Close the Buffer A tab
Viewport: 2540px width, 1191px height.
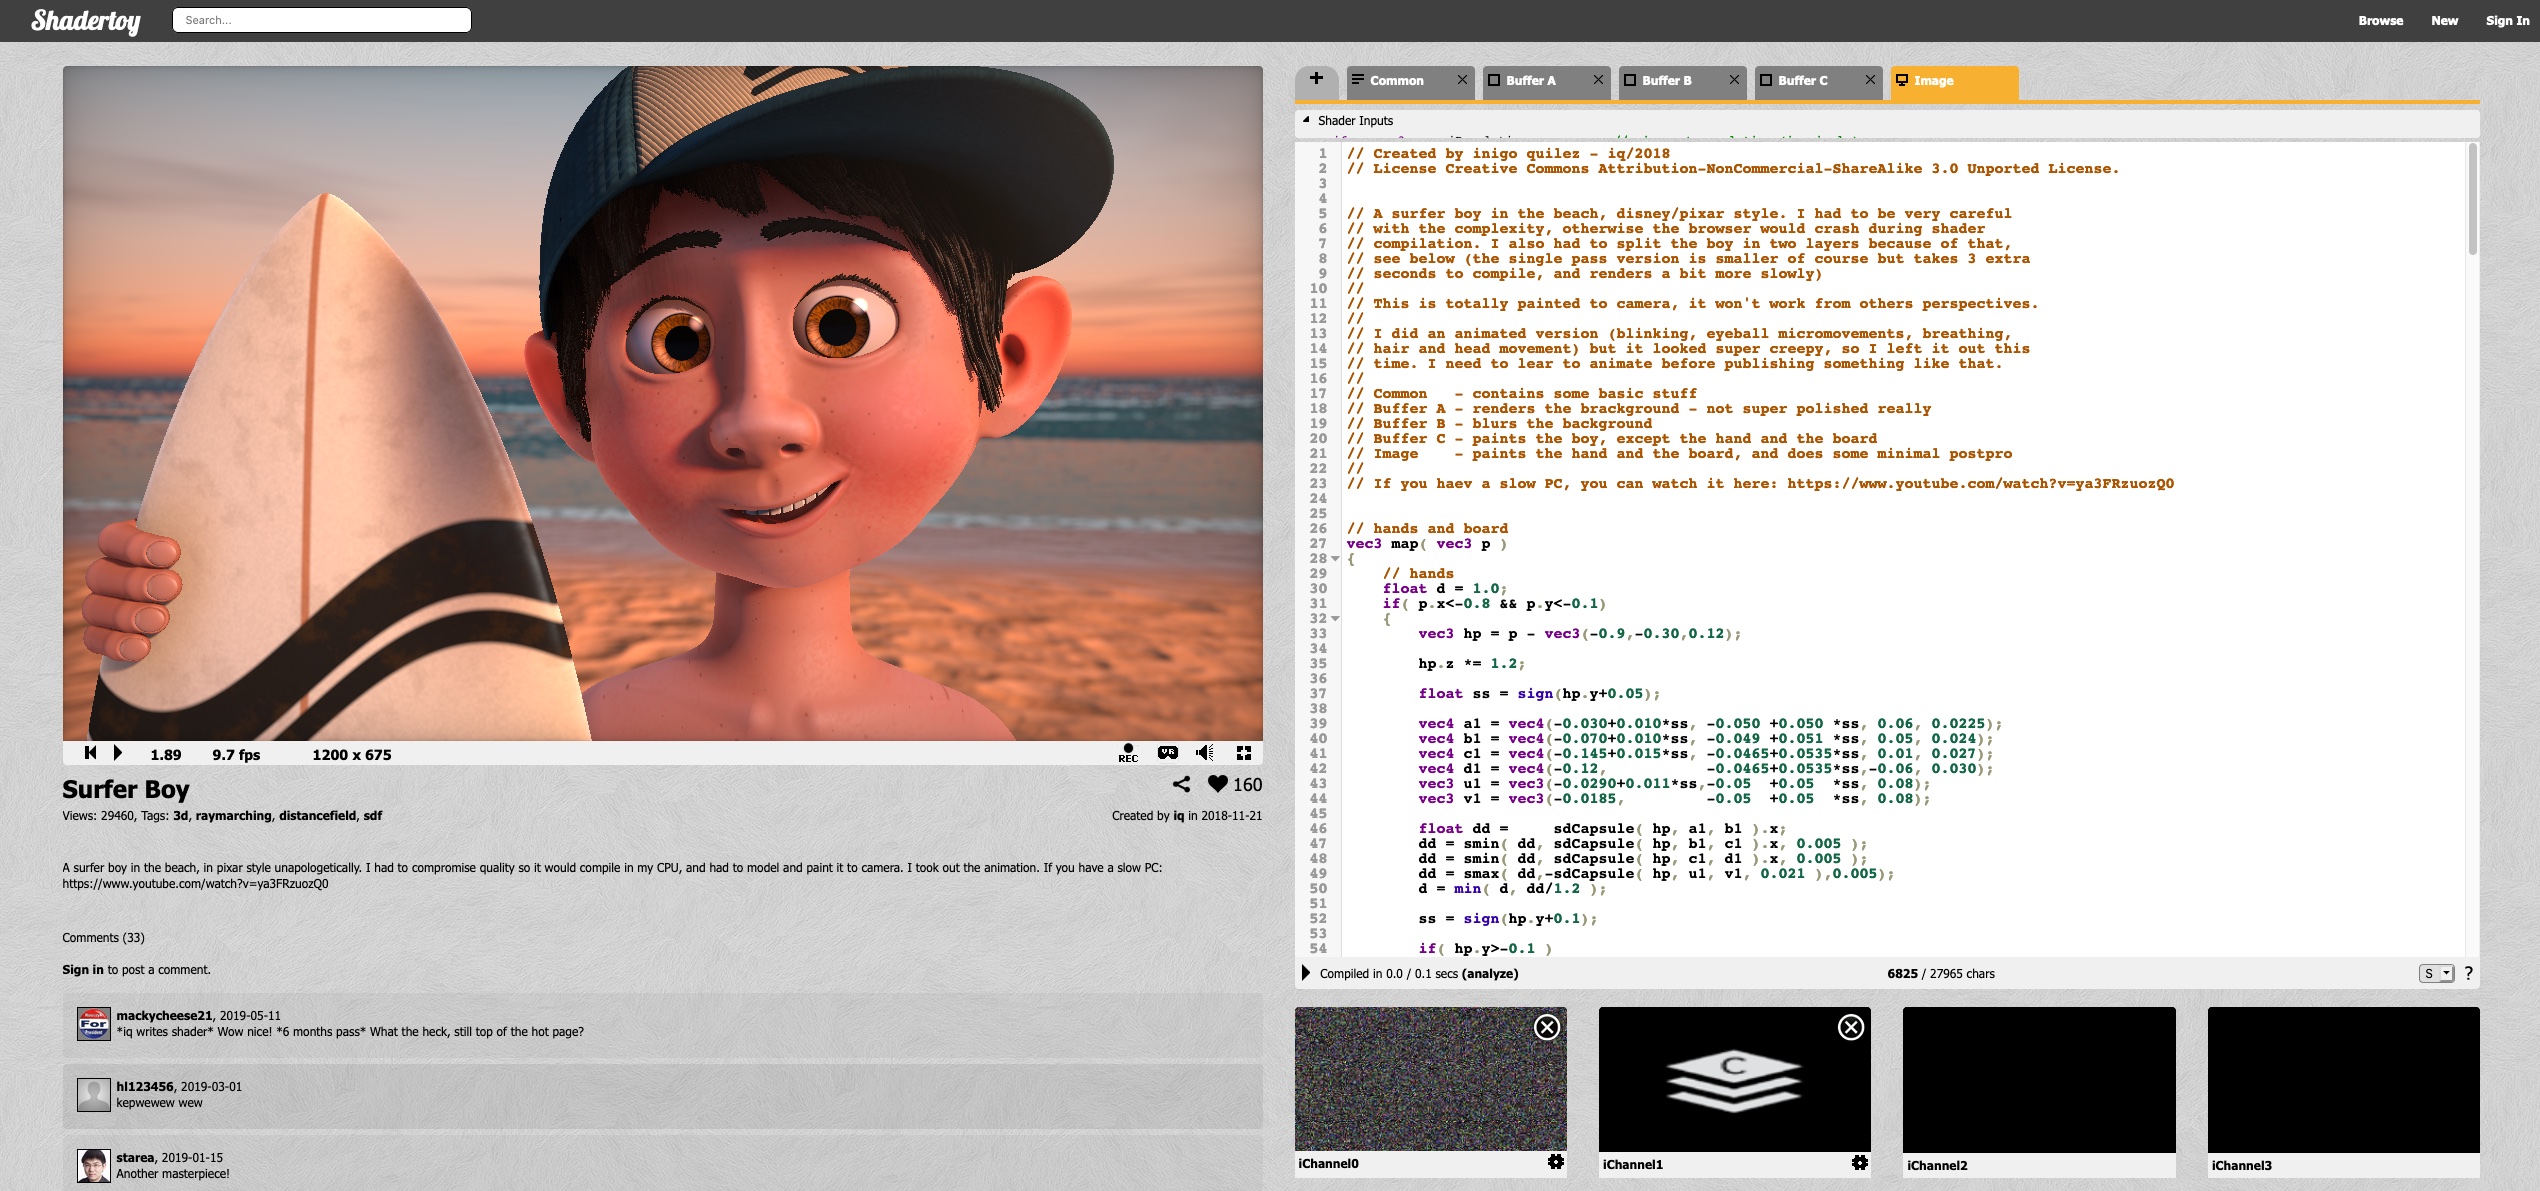(1598, 80)
